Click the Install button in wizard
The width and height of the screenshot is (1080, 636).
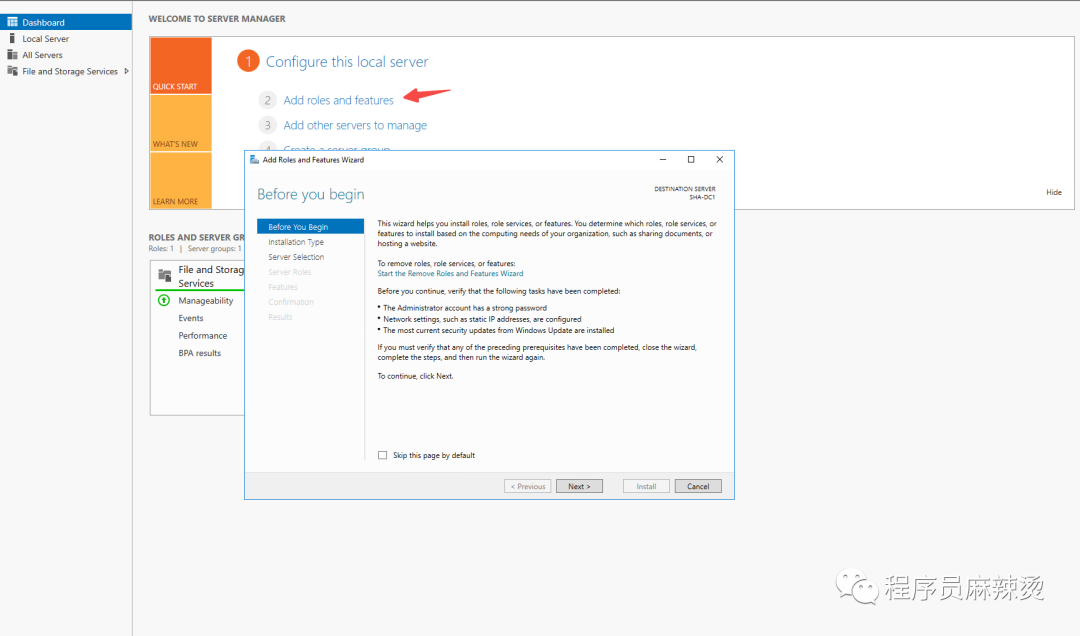(x=646, y=486)
